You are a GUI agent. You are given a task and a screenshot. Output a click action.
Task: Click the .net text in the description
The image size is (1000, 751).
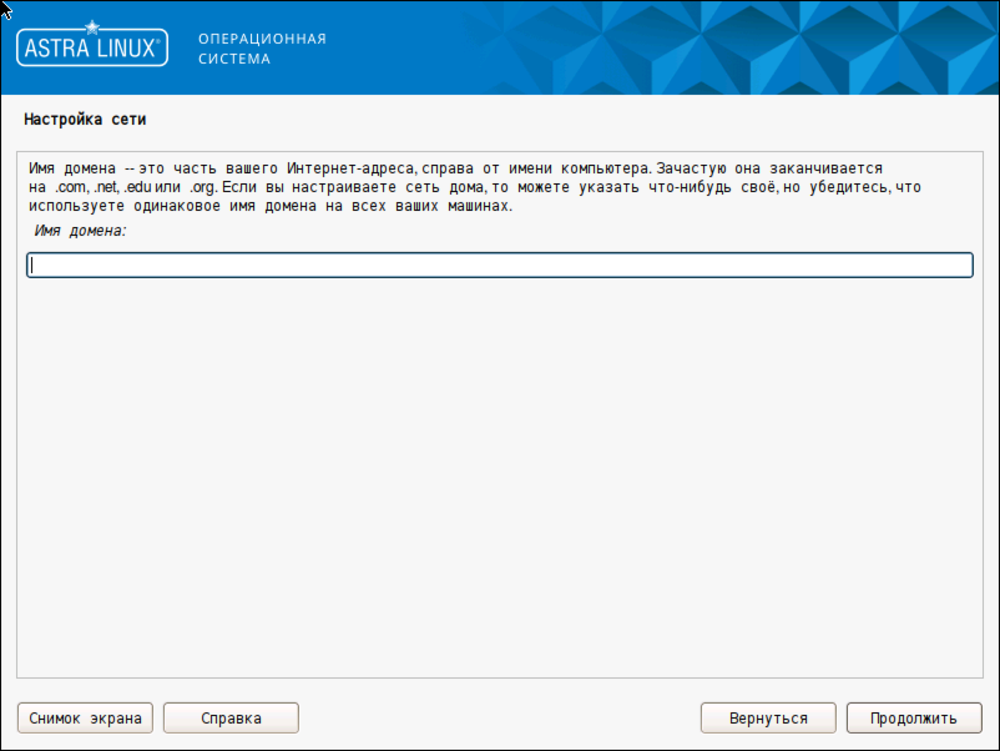106,188
